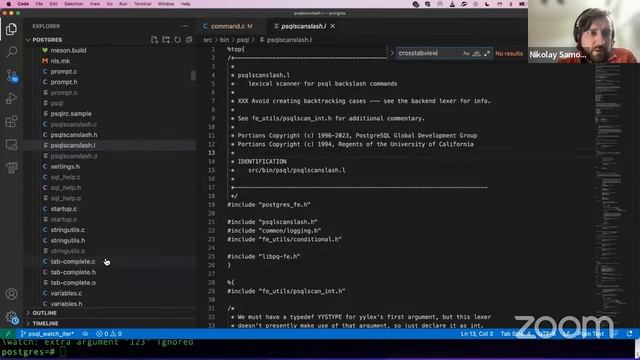Click the remote window indicator in status bar
The width and height of the screenshot is (640, 360).
tap(8, 334)
